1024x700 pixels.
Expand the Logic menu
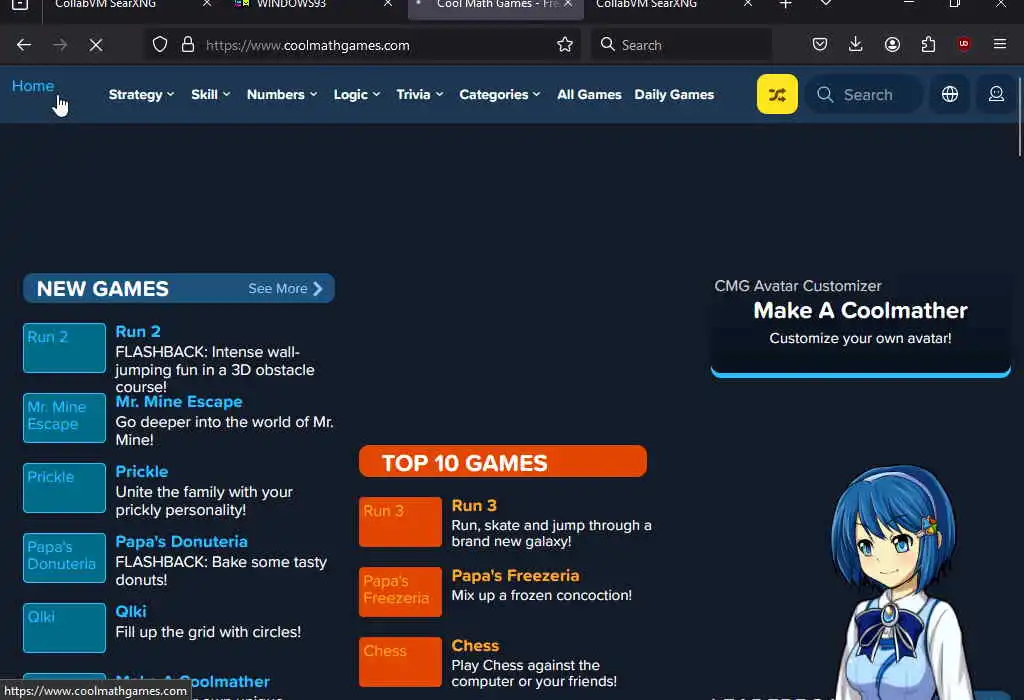point(357,95)
